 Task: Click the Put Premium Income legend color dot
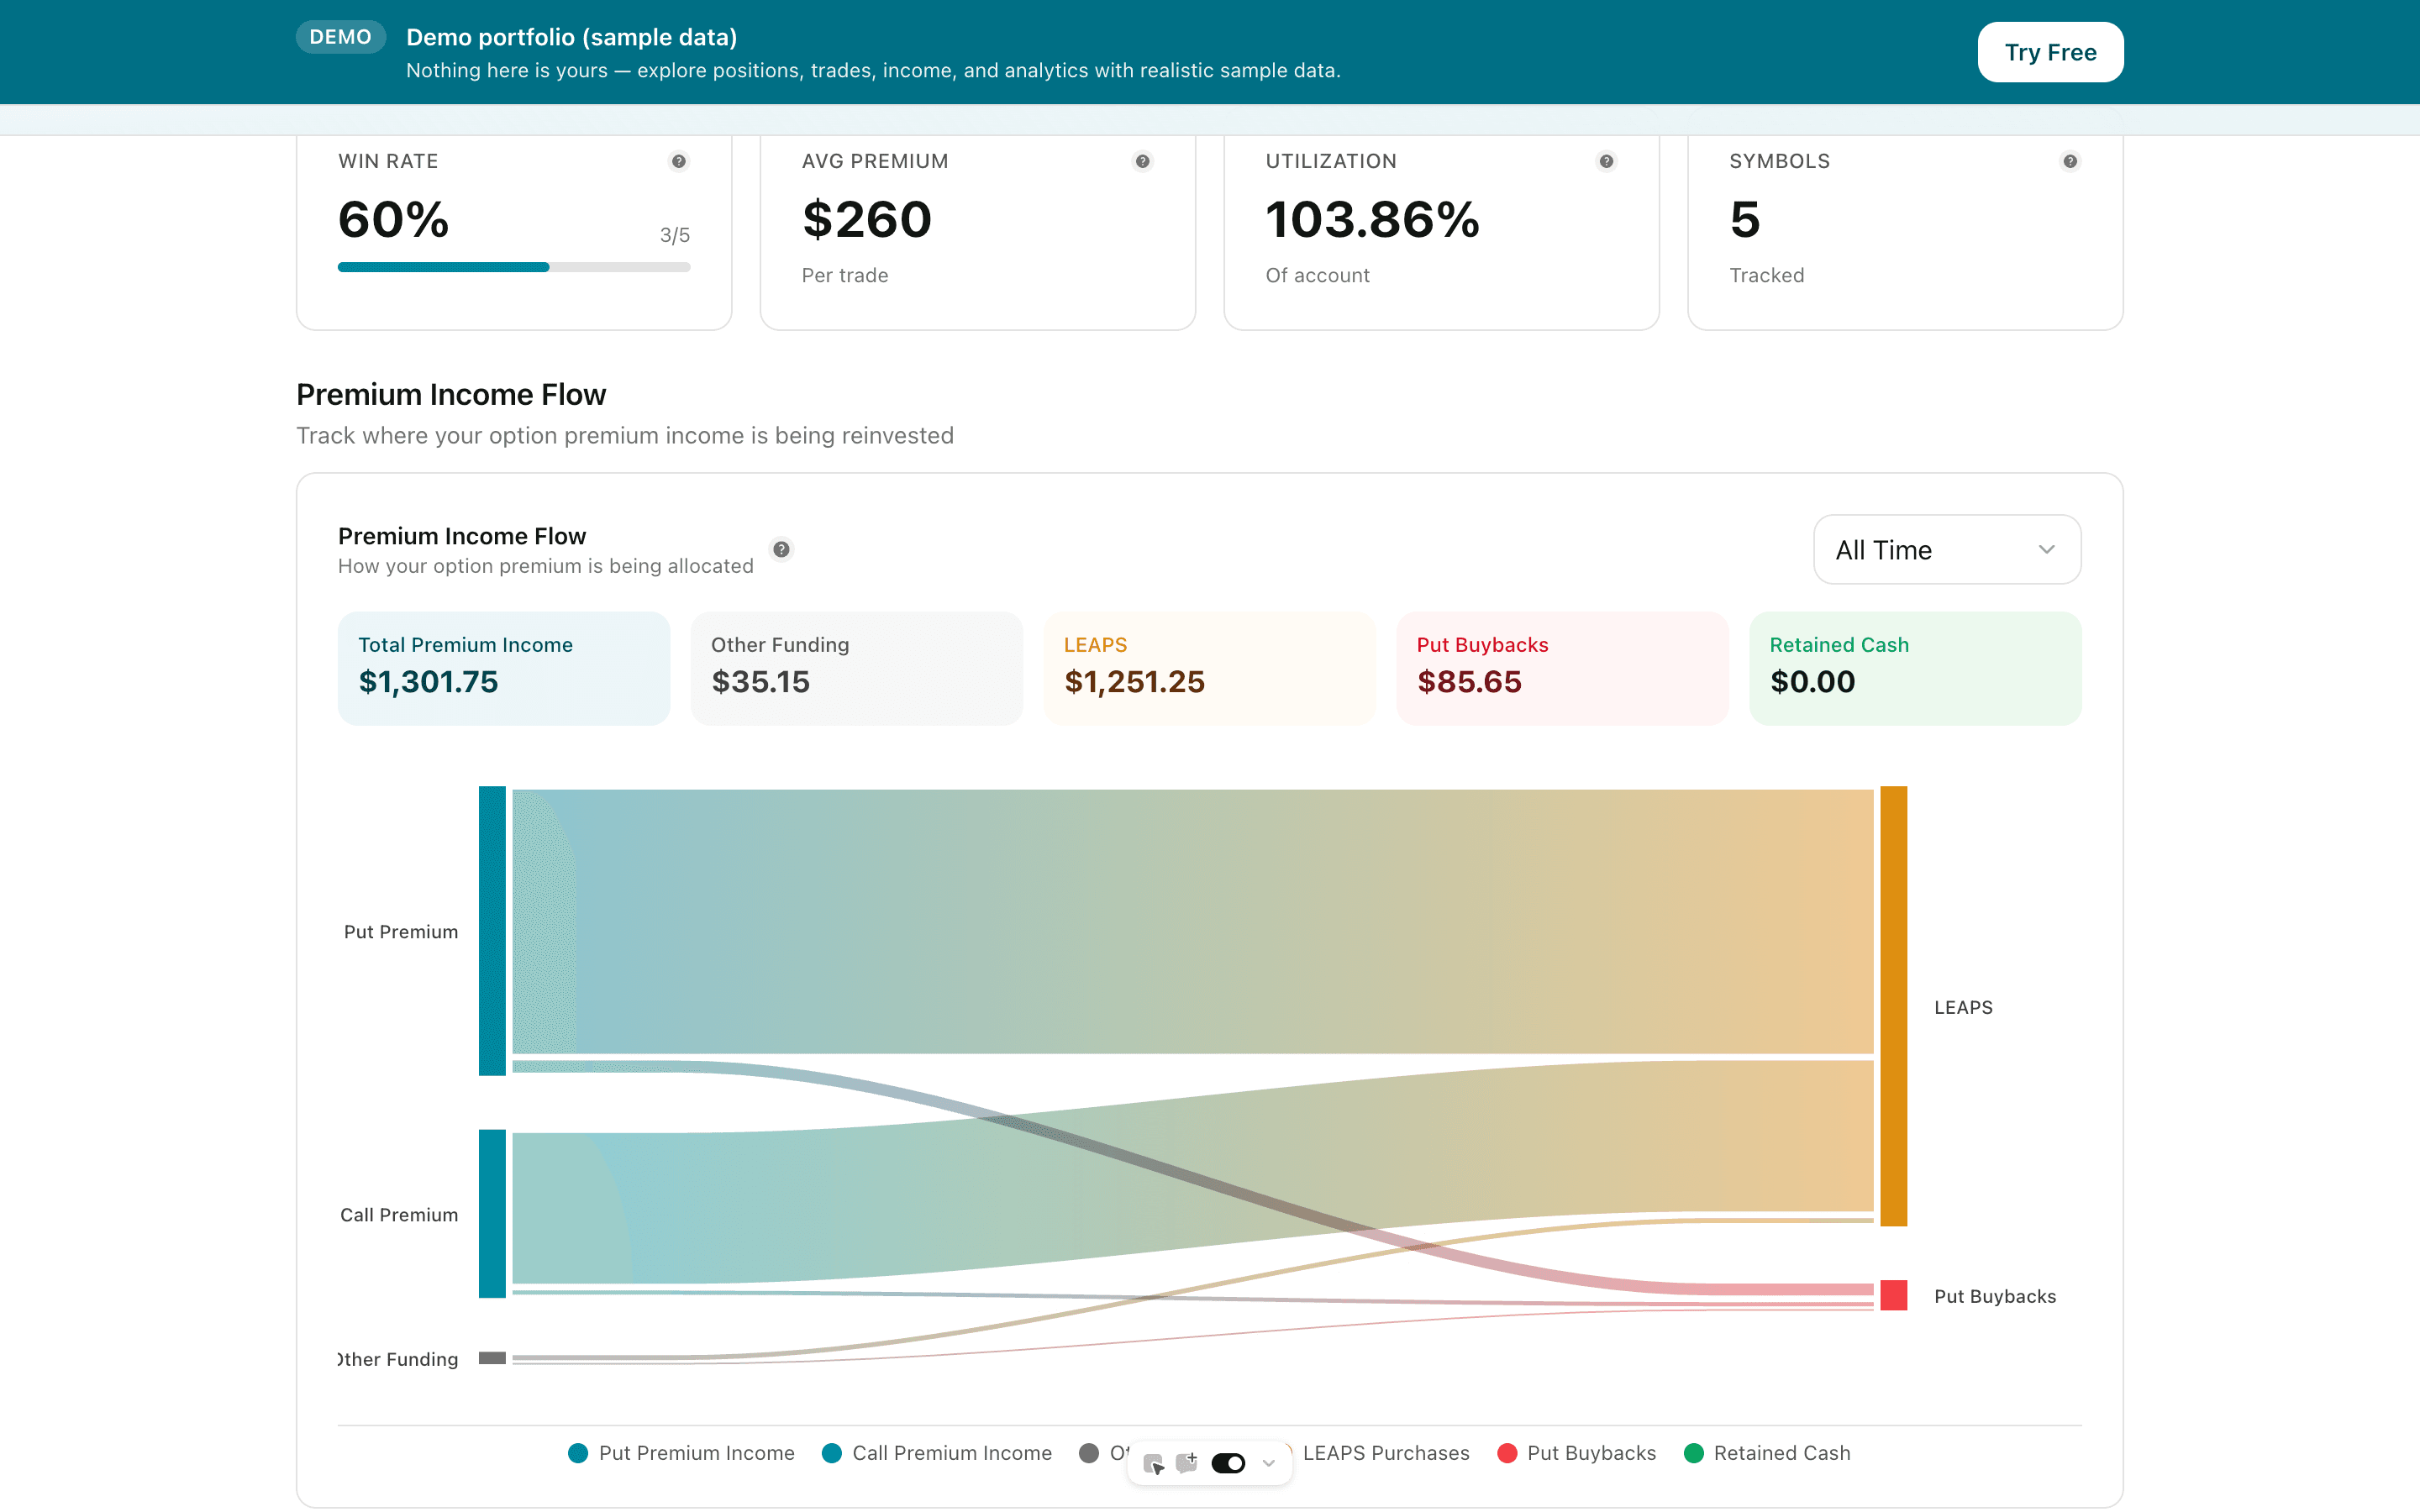(x=578, y=1453)
